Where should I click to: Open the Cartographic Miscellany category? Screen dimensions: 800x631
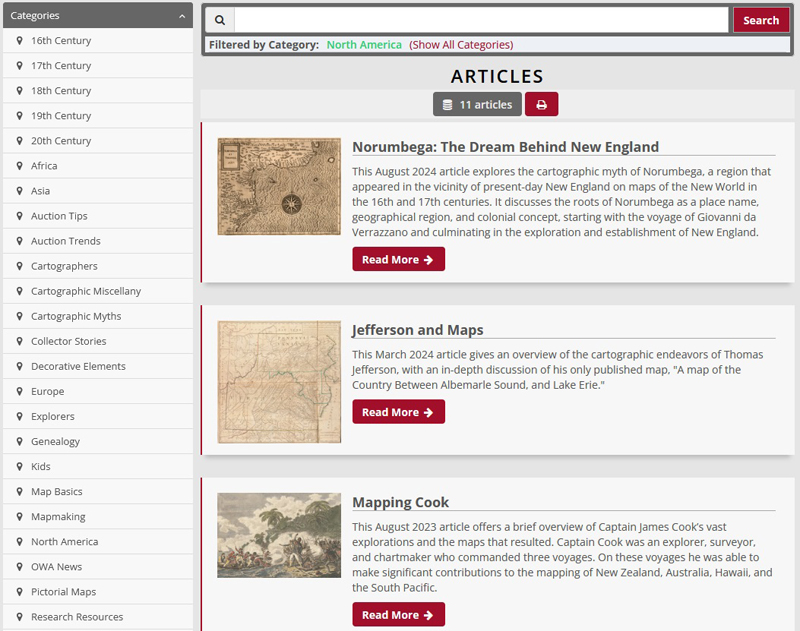coord(98,291)
